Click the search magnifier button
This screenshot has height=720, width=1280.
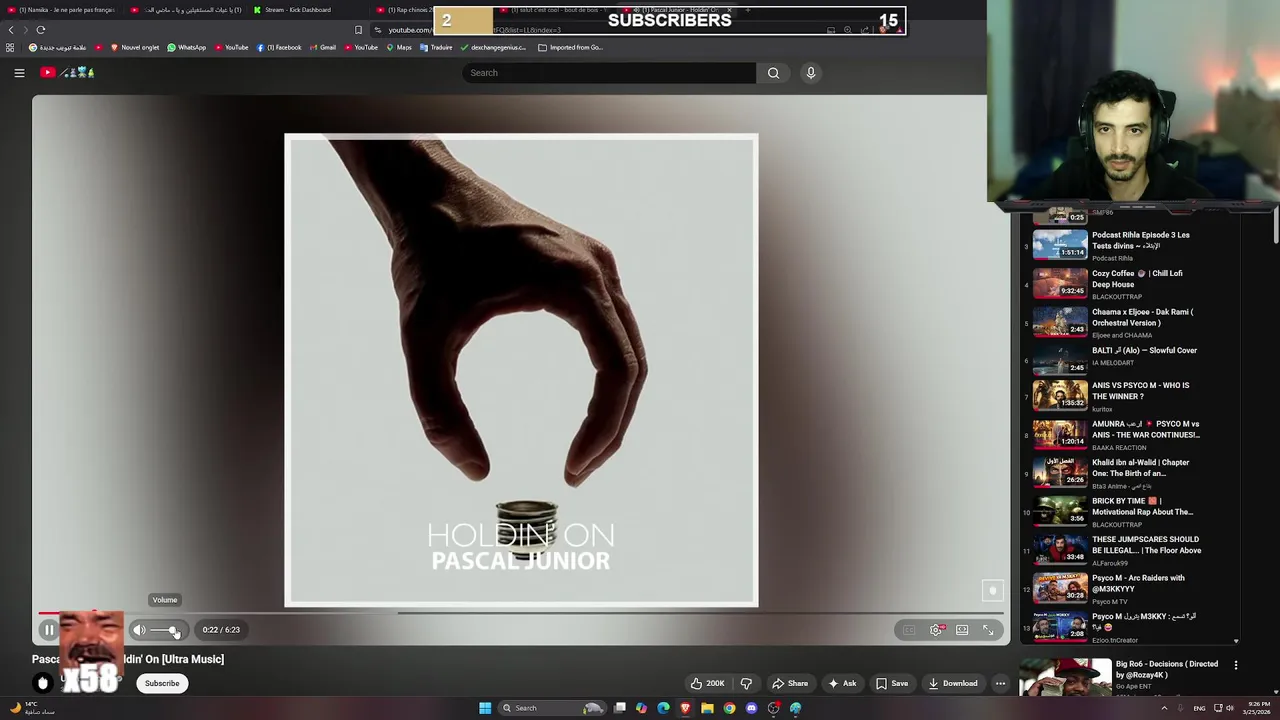(773, 72)
